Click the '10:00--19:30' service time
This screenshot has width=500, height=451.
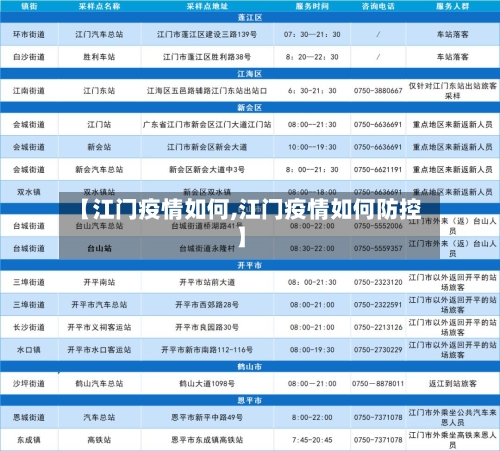click(x=312, y=147)
